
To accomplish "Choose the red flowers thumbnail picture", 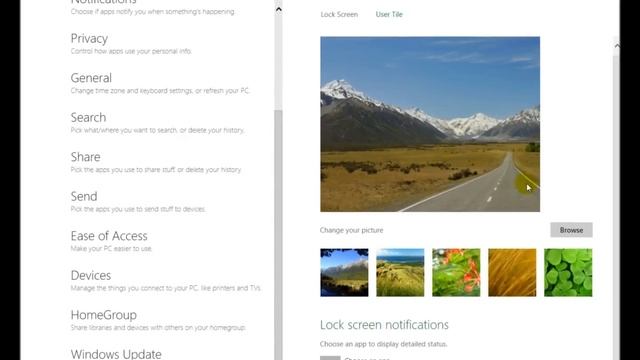I will [456, 272].
